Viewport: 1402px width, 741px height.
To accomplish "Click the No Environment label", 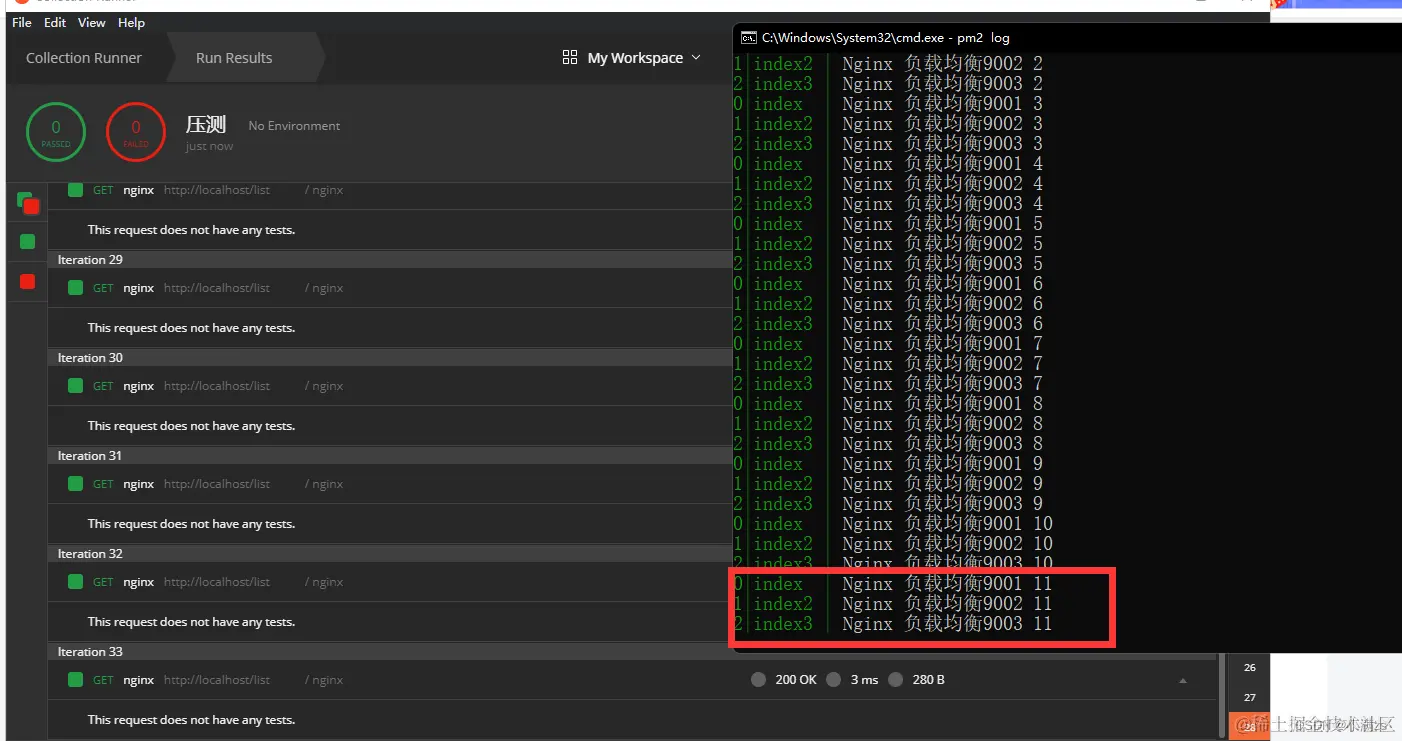I will 294,126.
